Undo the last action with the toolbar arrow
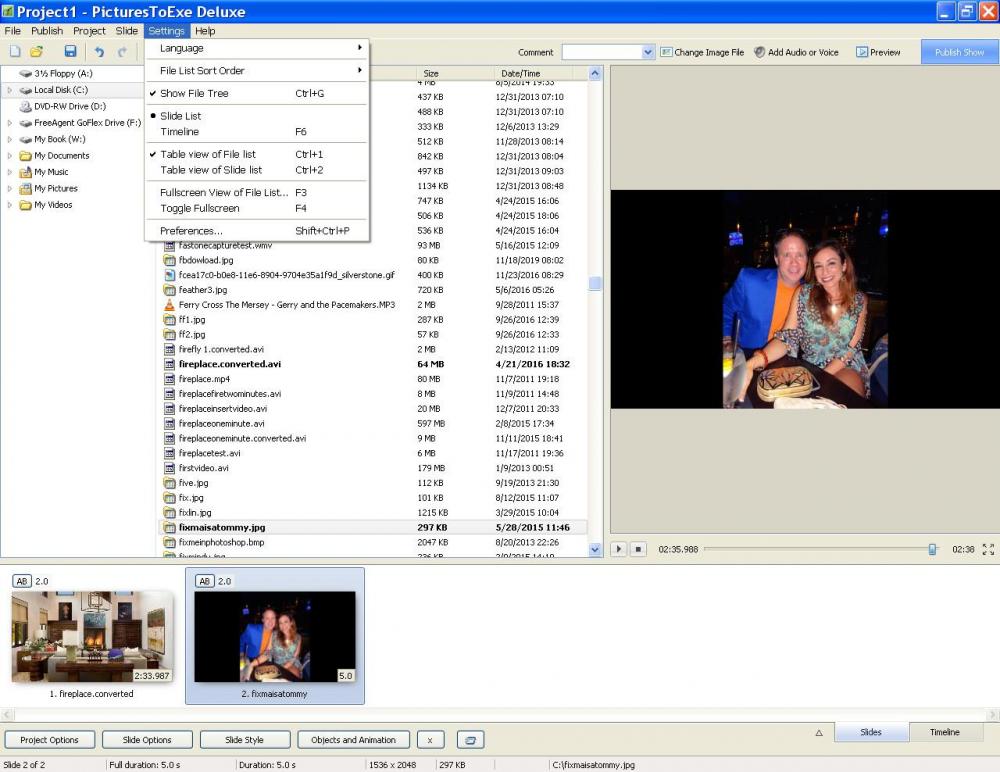The image size is (1000, 772). point(99,52)
